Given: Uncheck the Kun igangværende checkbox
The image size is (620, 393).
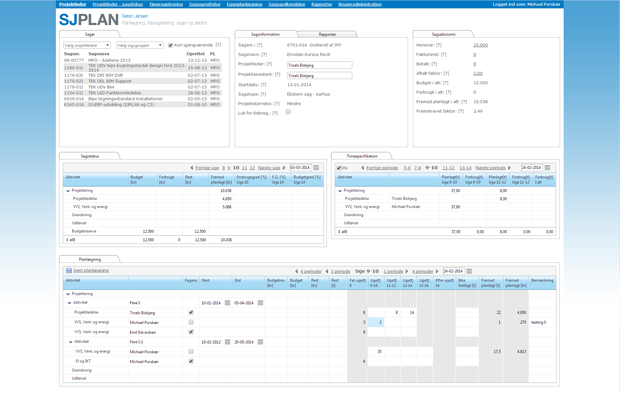Looking at the screenshot, I should (170, 45).
